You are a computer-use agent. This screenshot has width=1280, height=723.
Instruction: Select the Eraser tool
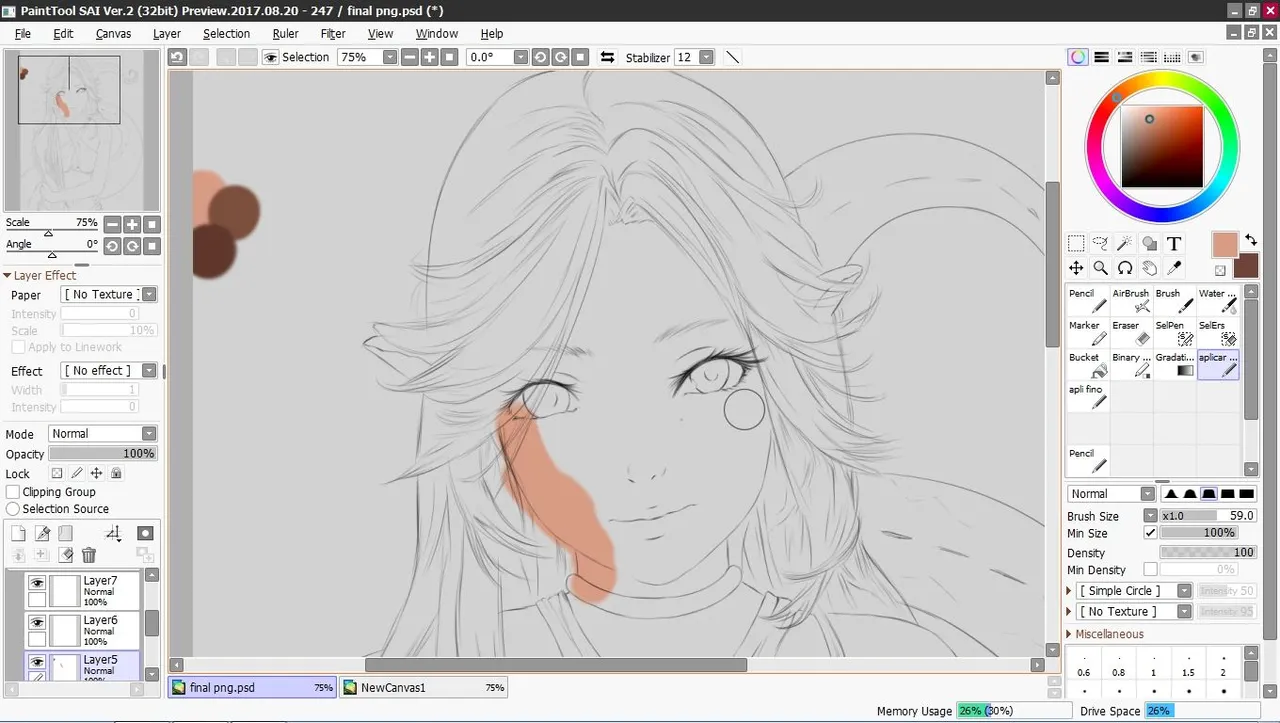(1131, 333)
